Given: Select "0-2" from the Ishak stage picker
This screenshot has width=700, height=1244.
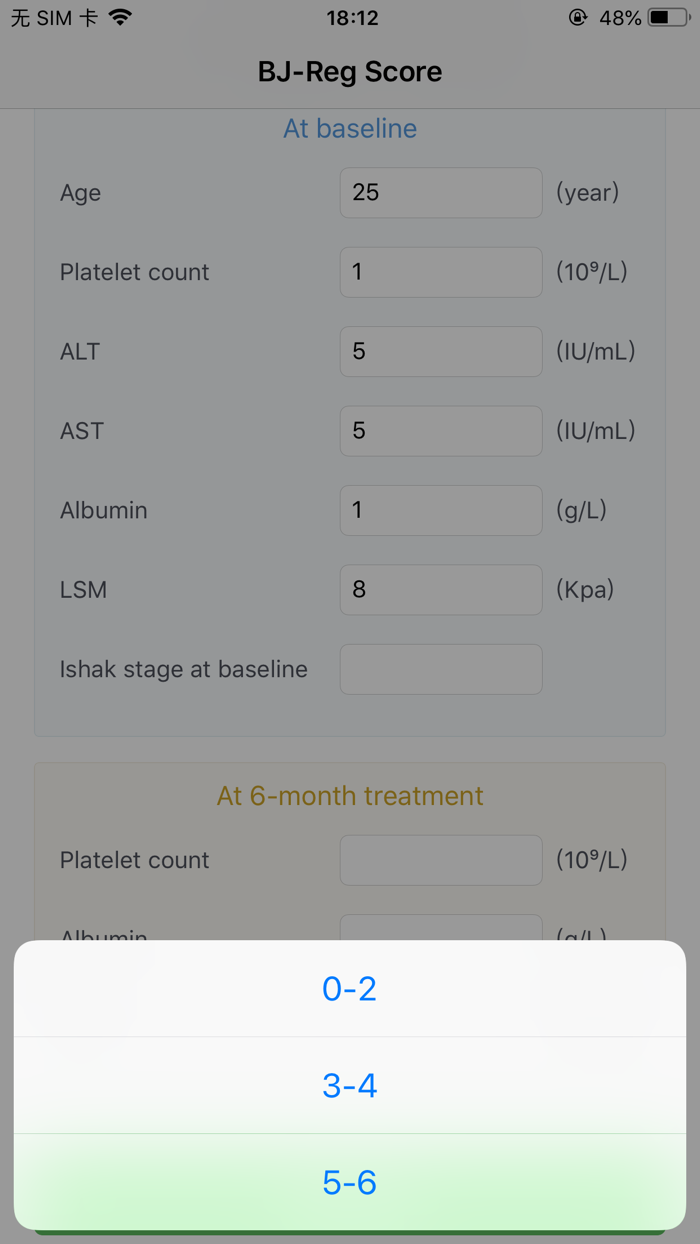Looking at the screenshot, I should 350,988.
